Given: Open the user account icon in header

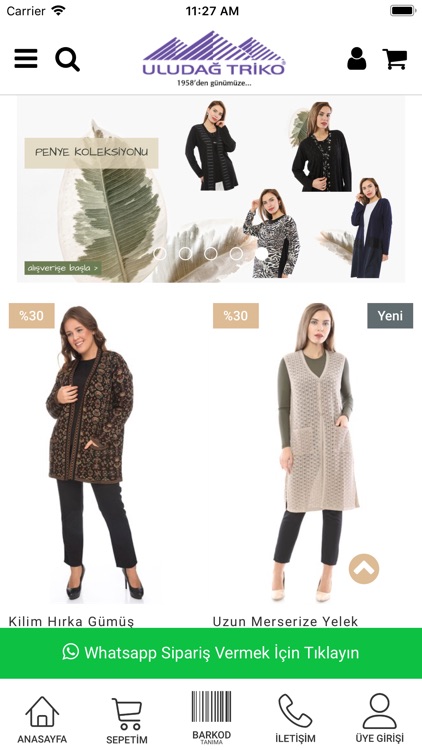Looking at the screenshot, I should 356,59.
